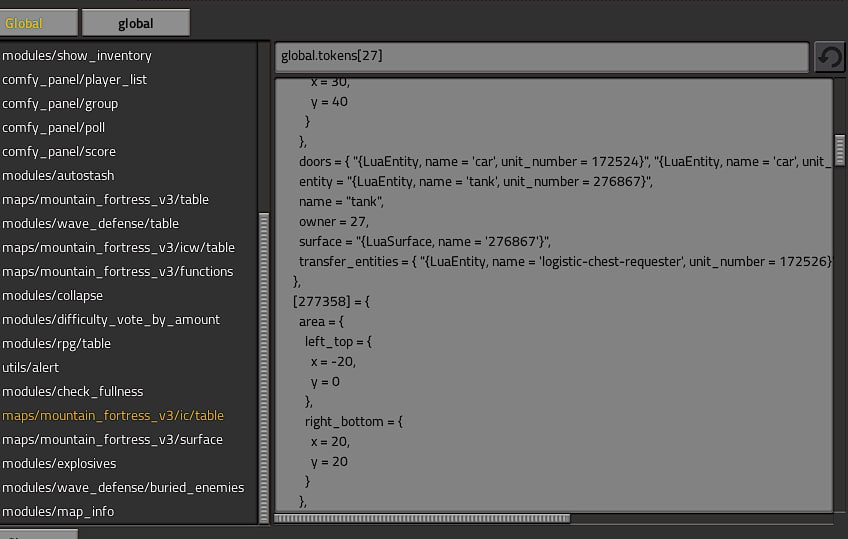Click the doors = line in the output
The image size is (848, 539).
[565, 162]
